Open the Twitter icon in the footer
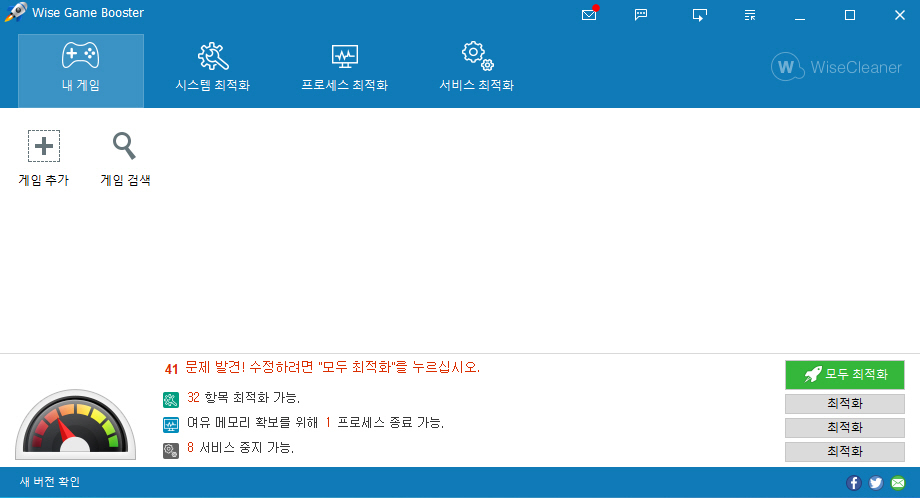 coord(876,483)
